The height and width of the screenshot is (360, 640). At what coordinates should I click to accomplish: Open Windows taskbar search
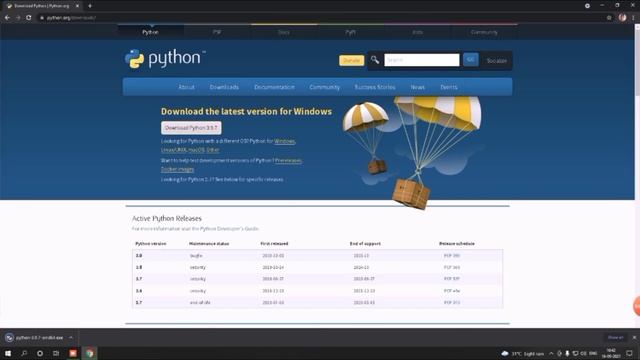pos(24,353)
